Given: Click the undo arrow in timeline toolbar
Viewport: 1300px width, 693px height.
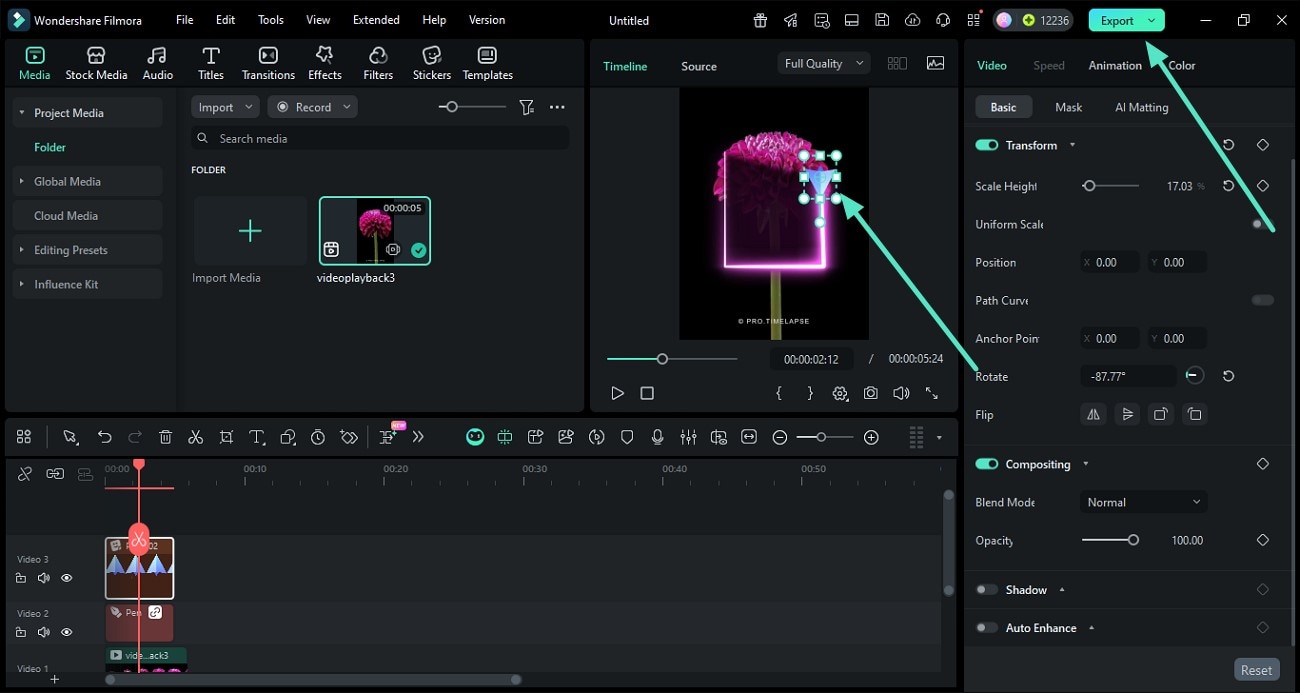Looking at the screenshot, I should tap(105, 437).
